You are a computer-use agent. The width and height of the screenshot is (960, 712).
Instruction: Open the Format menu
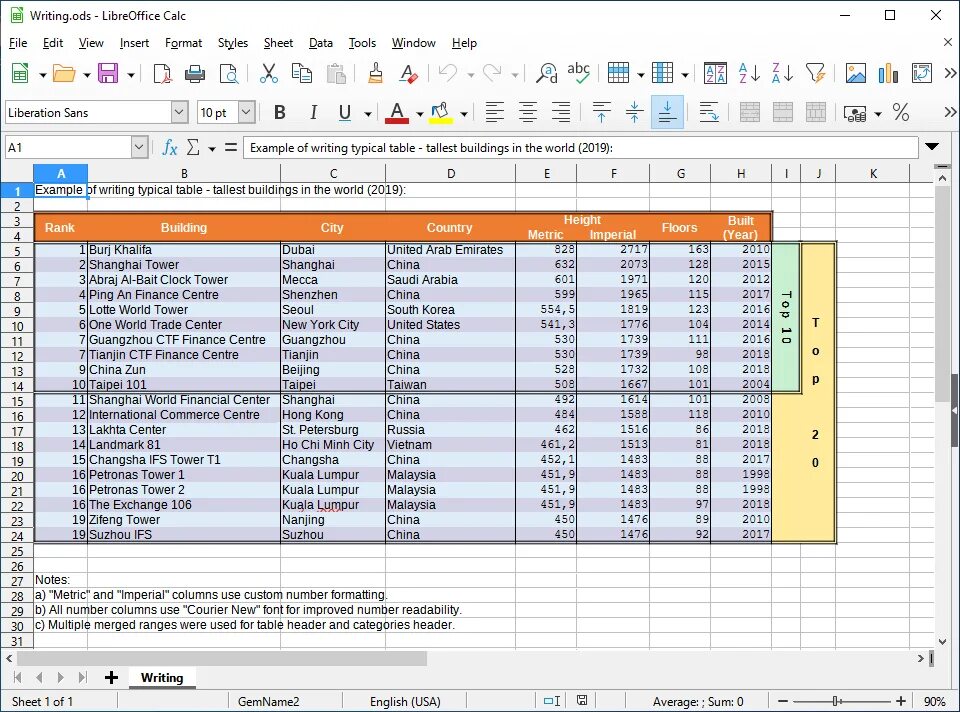pyautogui.click(x=183, y=43)
